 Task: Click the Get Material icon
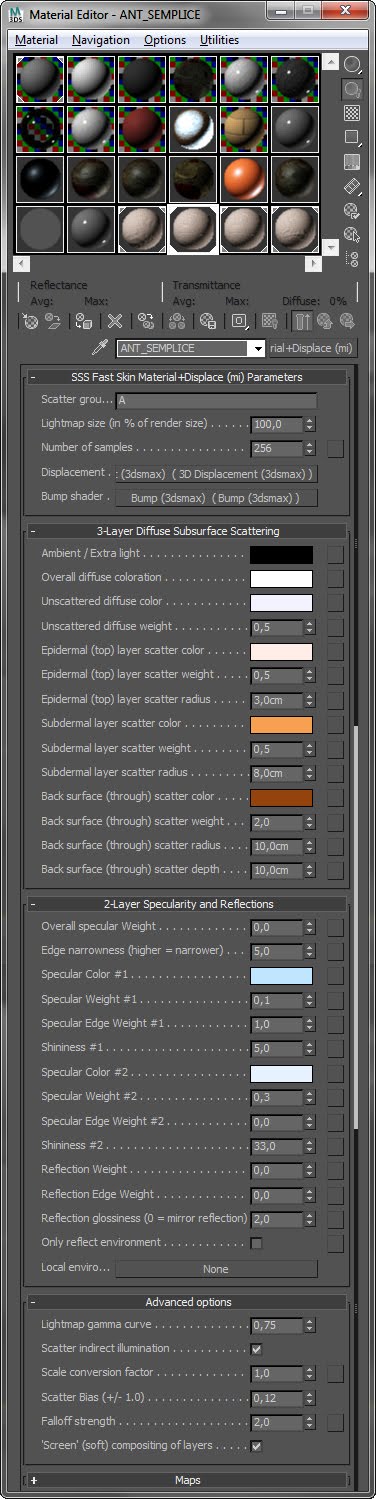30,321
